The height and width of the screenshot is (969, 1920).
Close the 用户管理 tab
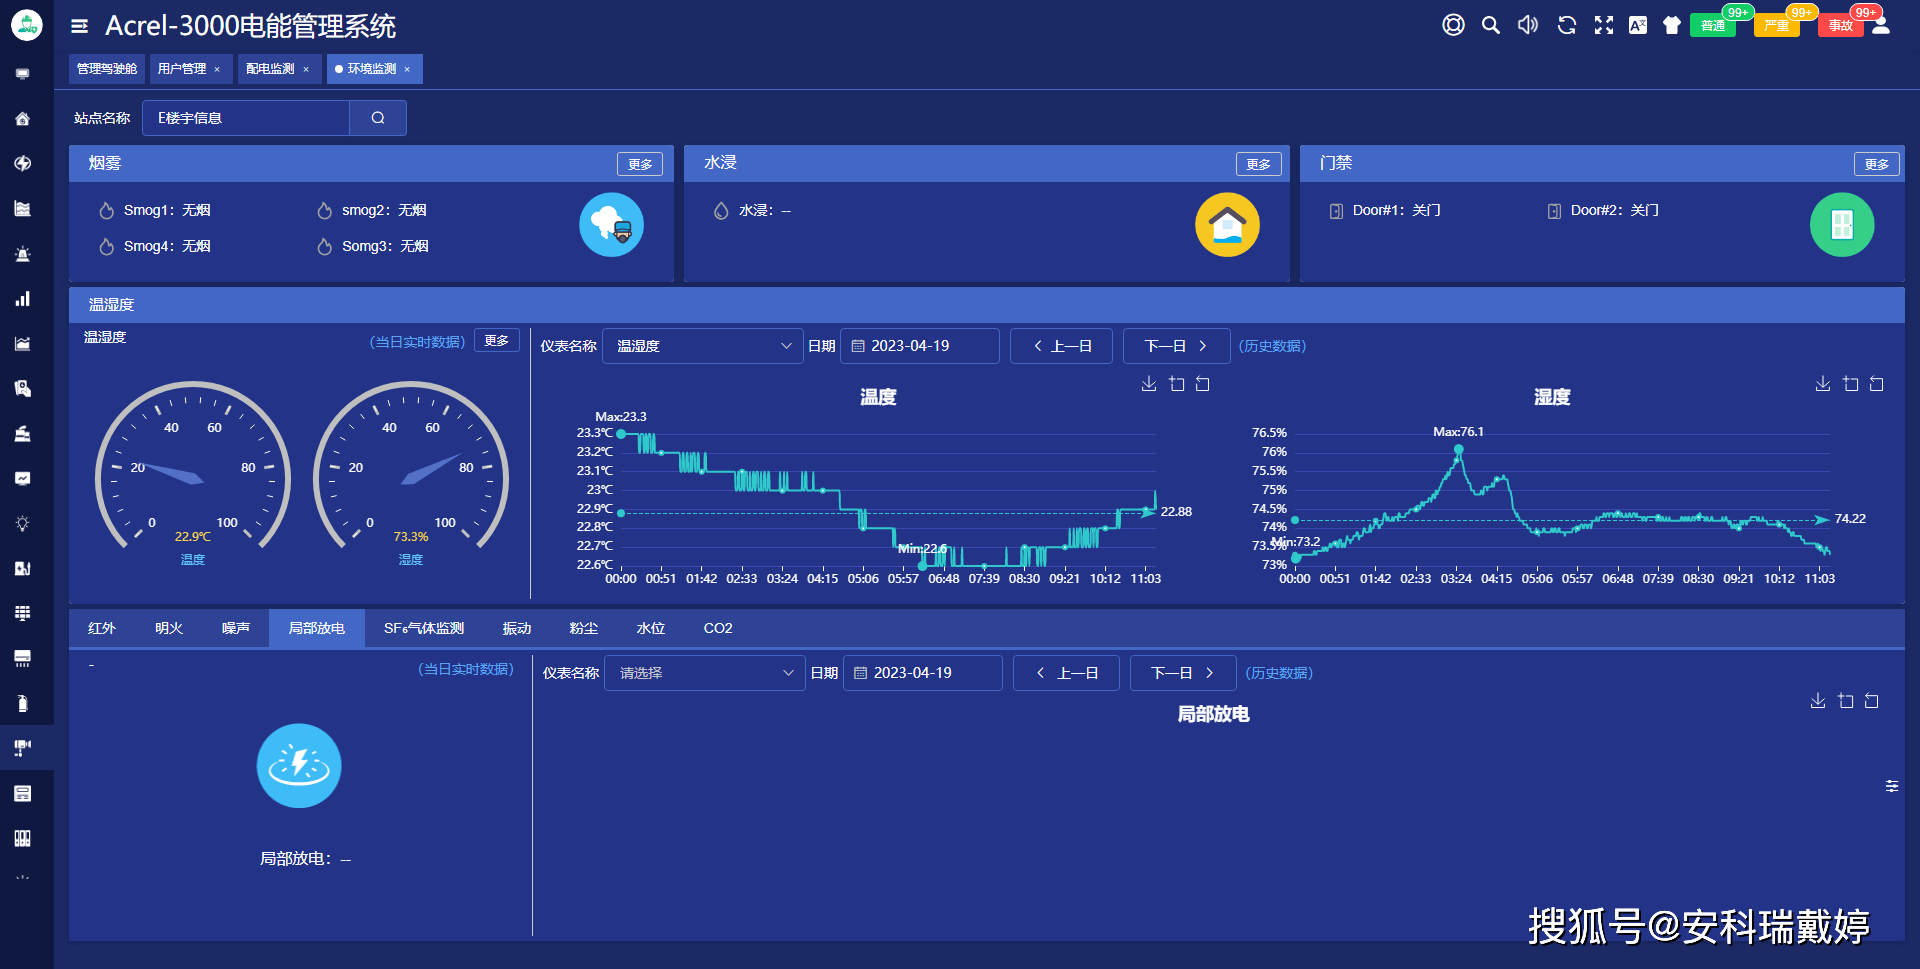(217, 70)
